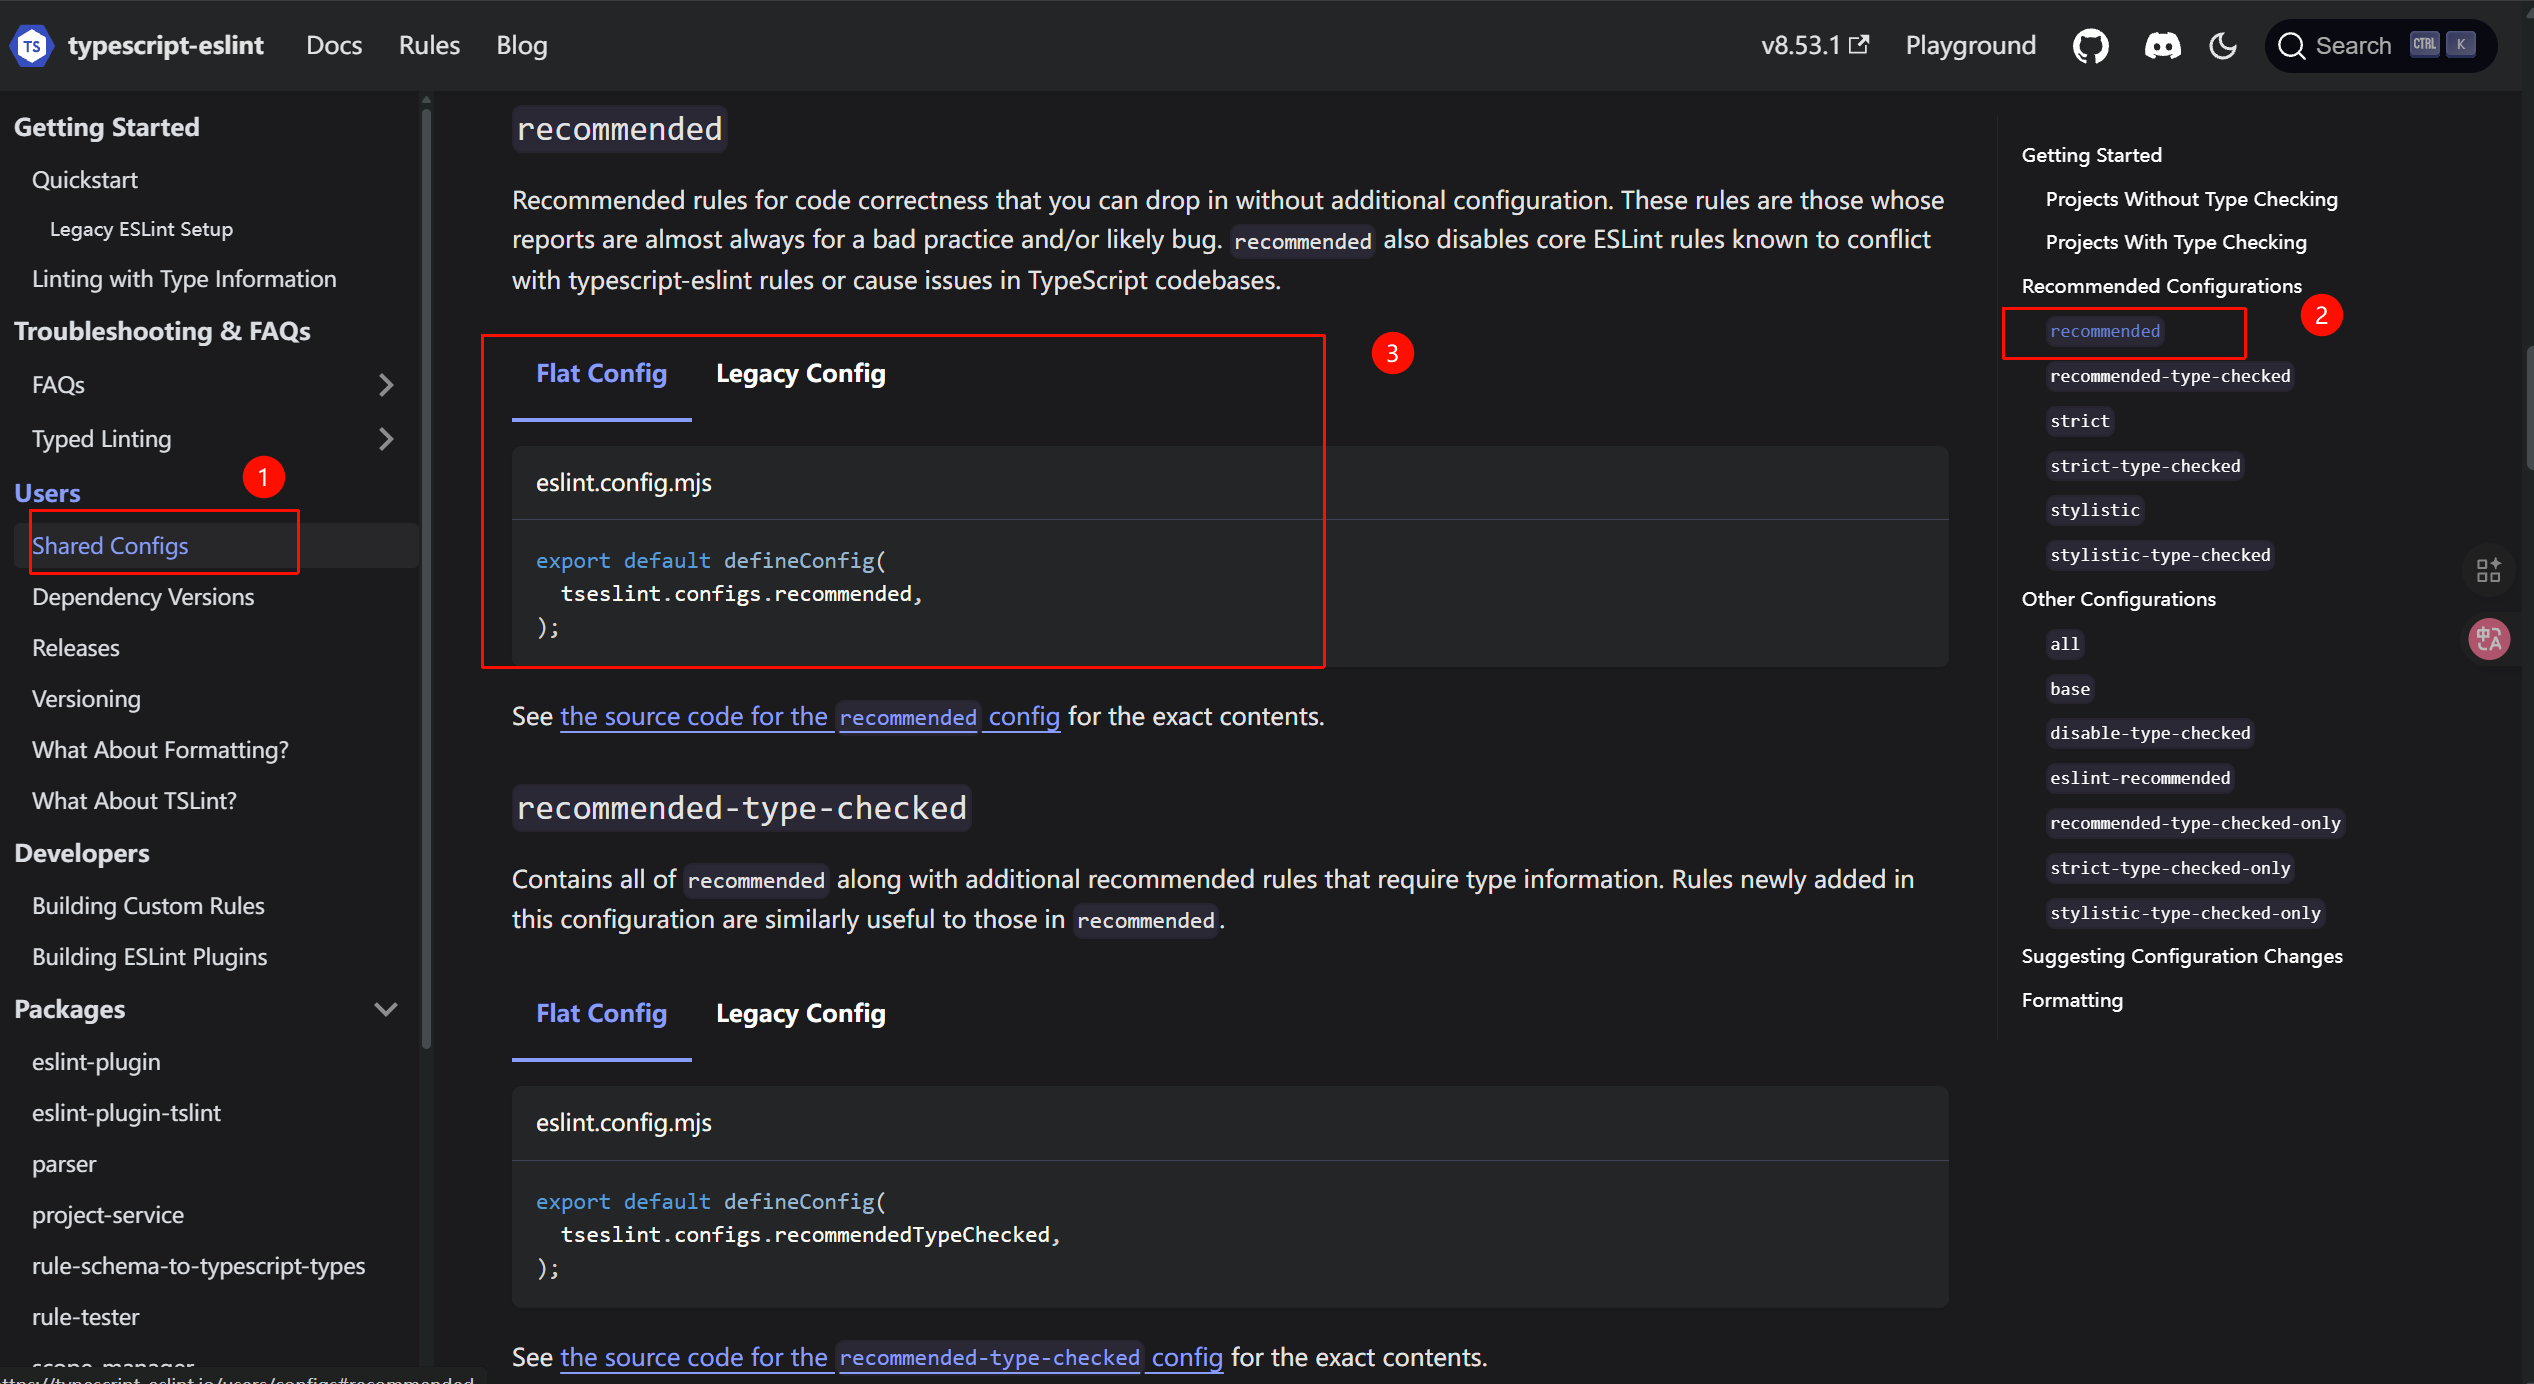This screenshot has height=1384, width=2534.
Task: Click the typescript-eslint logo icon
Action: (x=32, y=45)
